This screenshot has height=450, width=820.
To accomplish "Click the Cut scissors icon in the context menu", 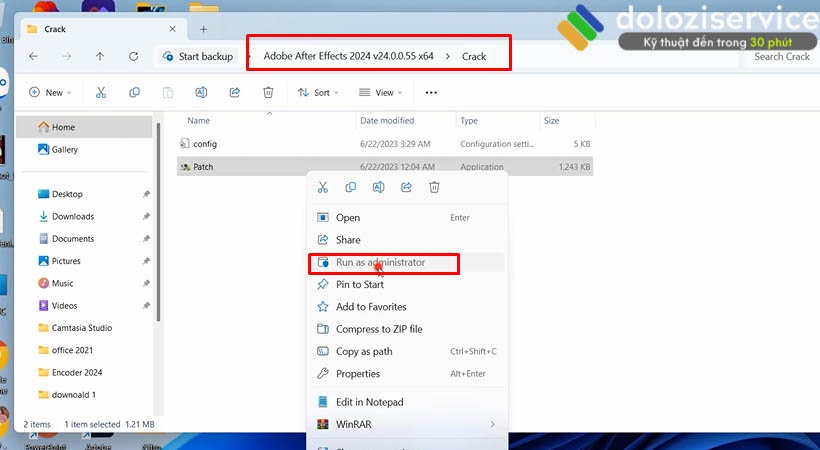I will point(323,187).
